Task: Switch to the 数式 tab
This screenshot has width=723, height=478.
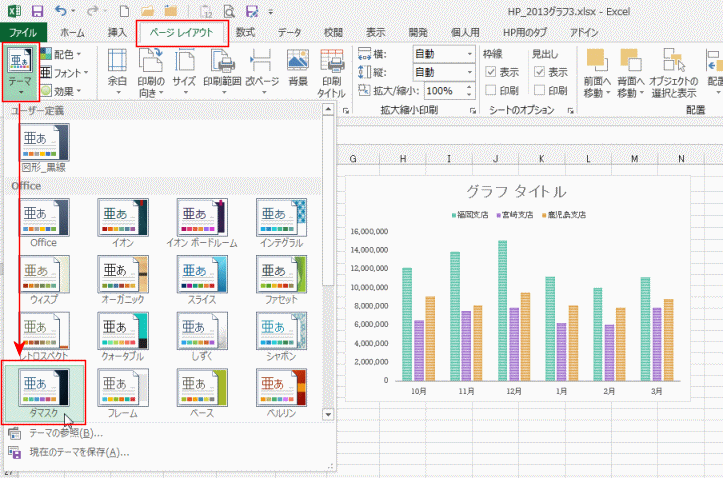Action: point(244,32)
